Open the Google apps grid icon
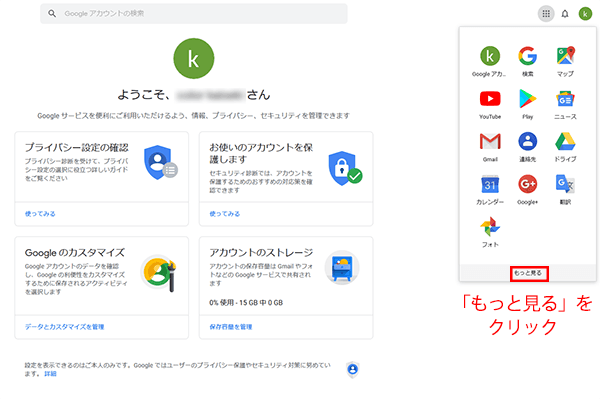The image size is (600, 399). point(546,14)
